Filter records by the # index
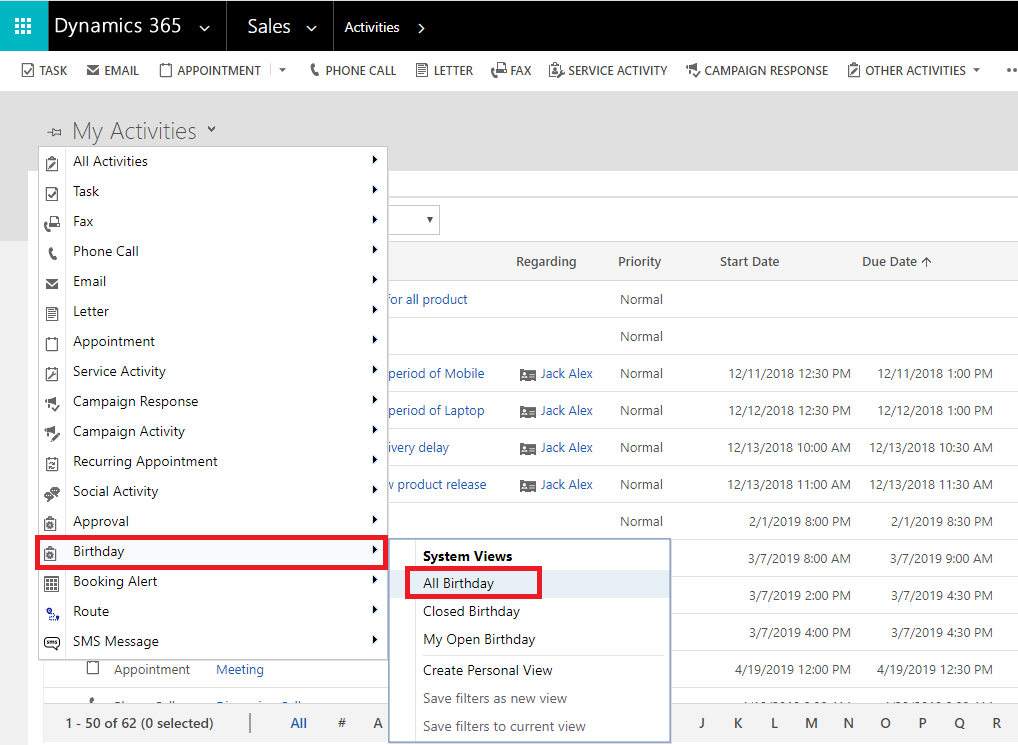 [341, 723]
